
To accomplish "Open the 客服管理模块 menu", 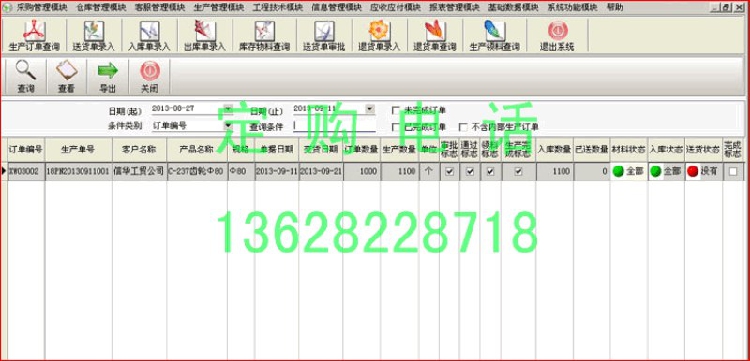I will pyautogui.click(x=160, y=8).
